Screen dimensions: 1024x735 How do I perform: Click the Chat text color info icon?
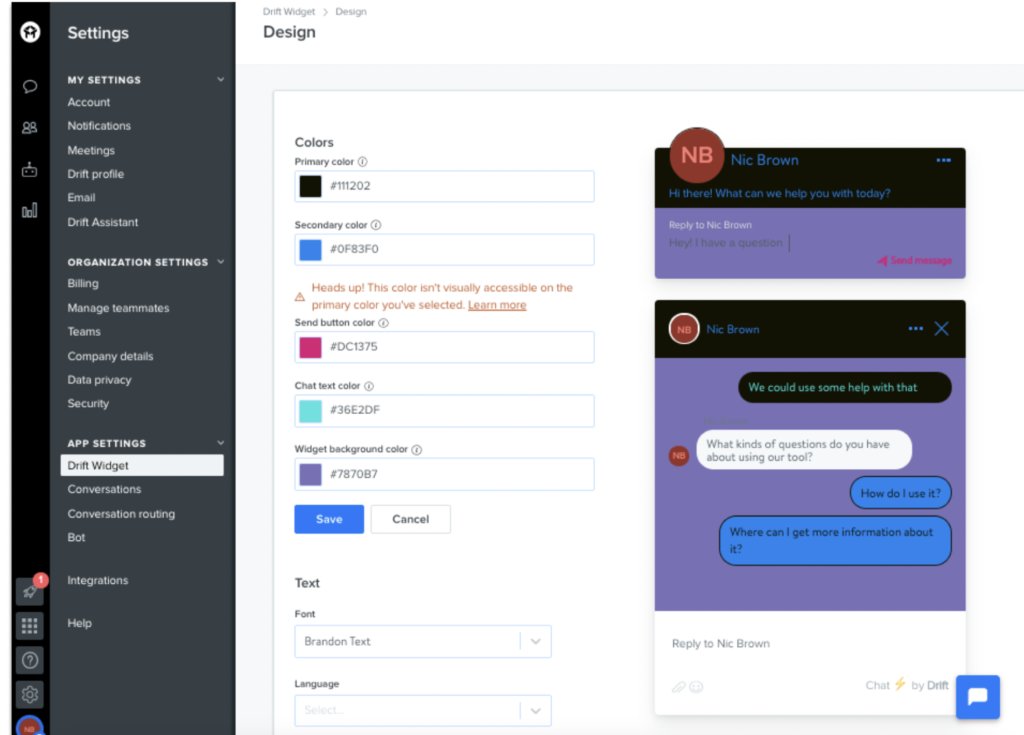click(369, 386)
